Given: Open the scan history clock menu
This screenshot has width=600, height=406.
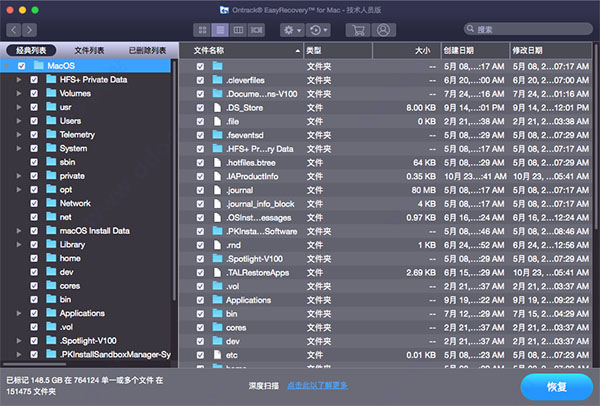Looking at the screenshot, I should [318, 30].
